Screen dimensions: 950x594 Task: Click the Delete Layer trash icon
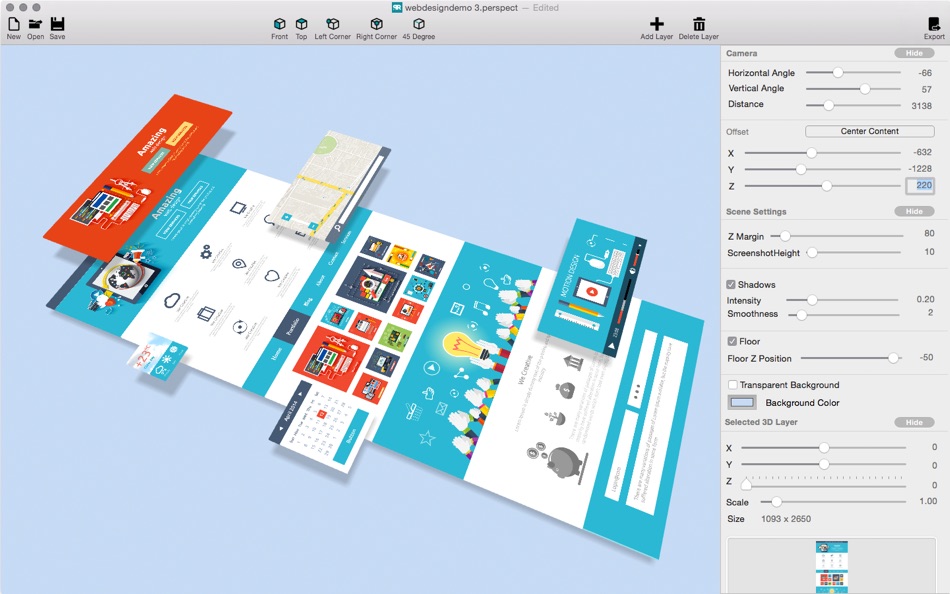click(x=699, y=24)
